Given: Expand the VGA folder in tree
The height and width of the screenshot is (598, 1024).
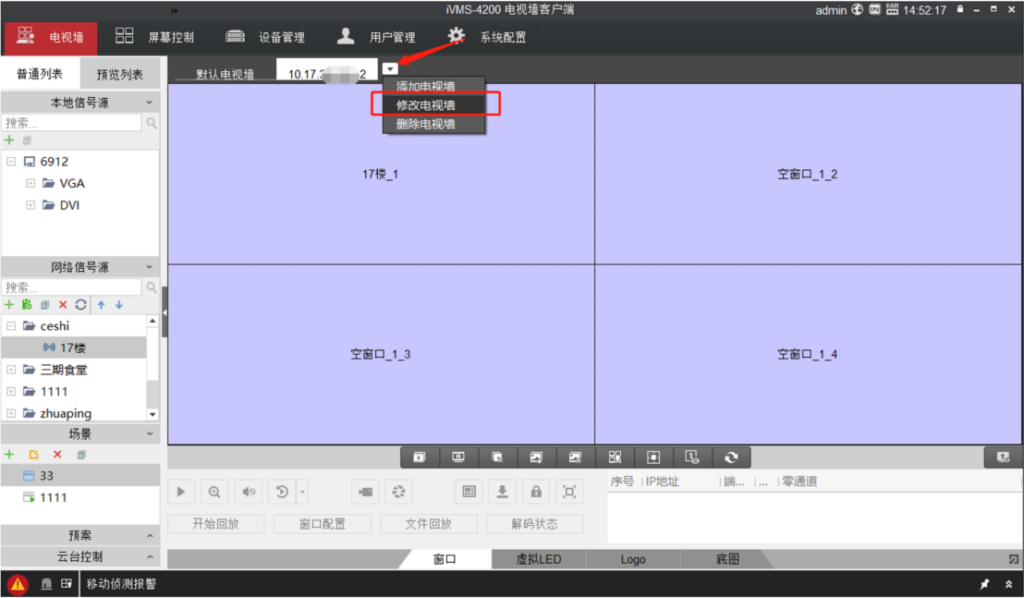Looking at the screenshot, I should click(x=31, y=183).
